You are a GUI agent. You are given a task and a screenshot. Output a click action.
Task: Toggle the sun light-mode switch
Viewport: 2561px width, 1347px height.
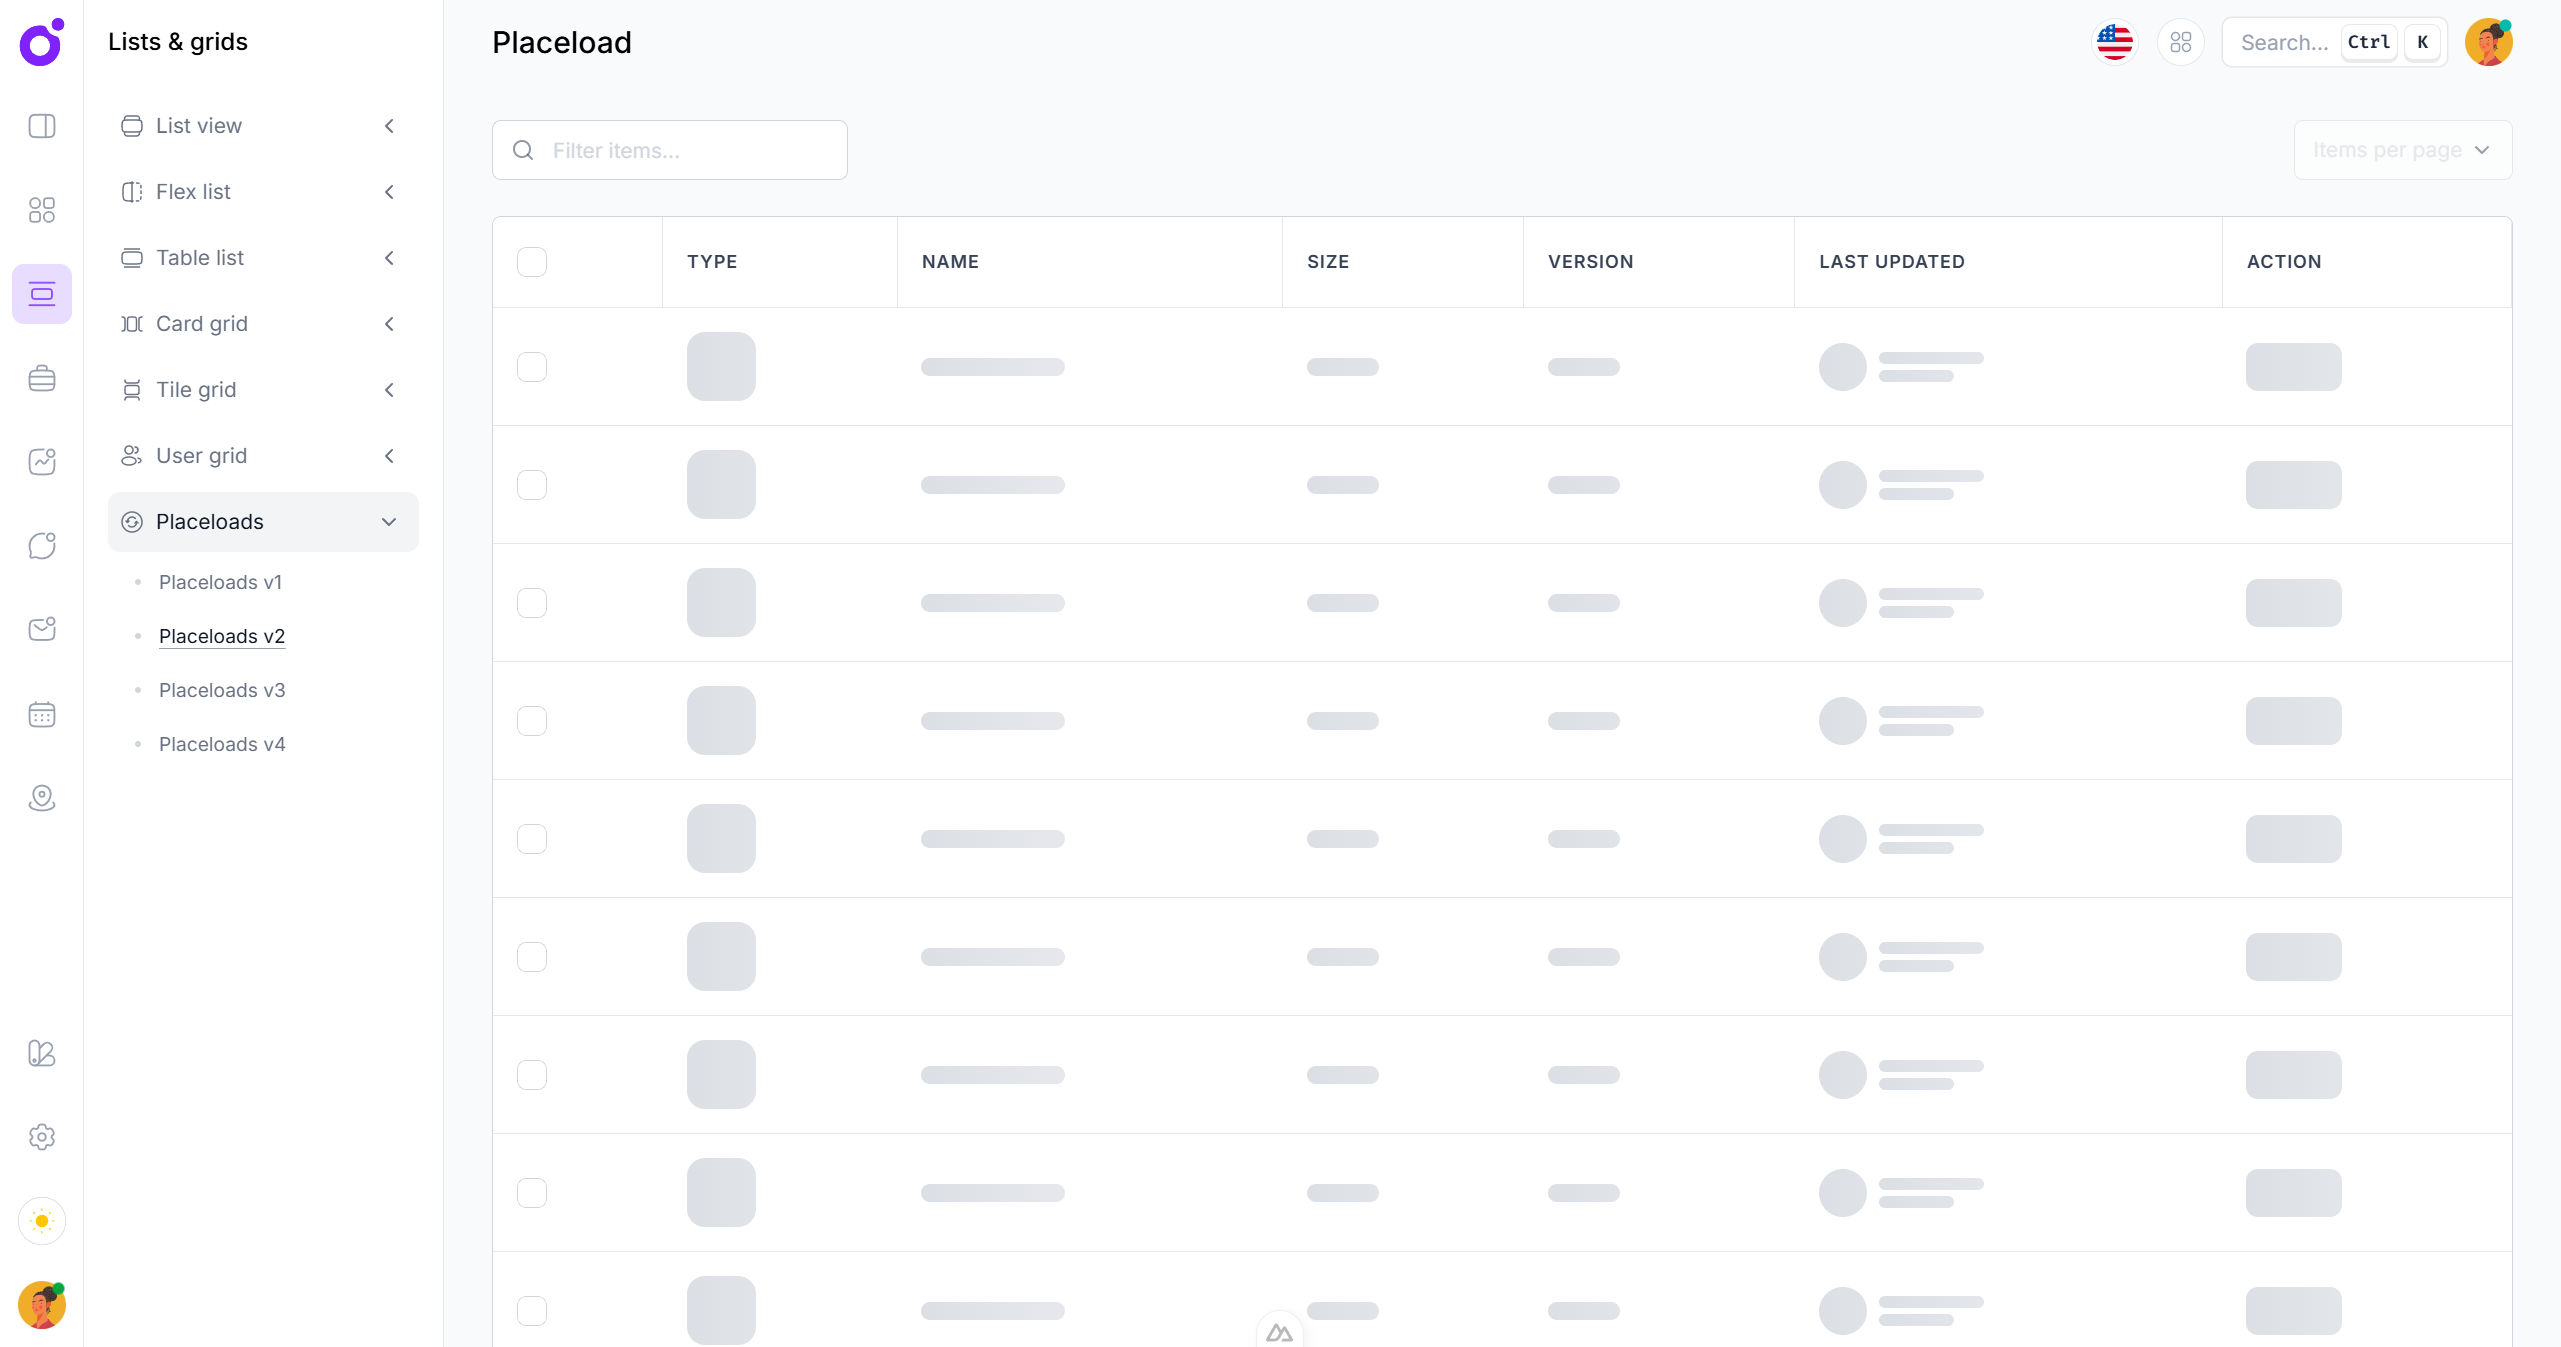pyautogui.click(x=42, y=1221)
